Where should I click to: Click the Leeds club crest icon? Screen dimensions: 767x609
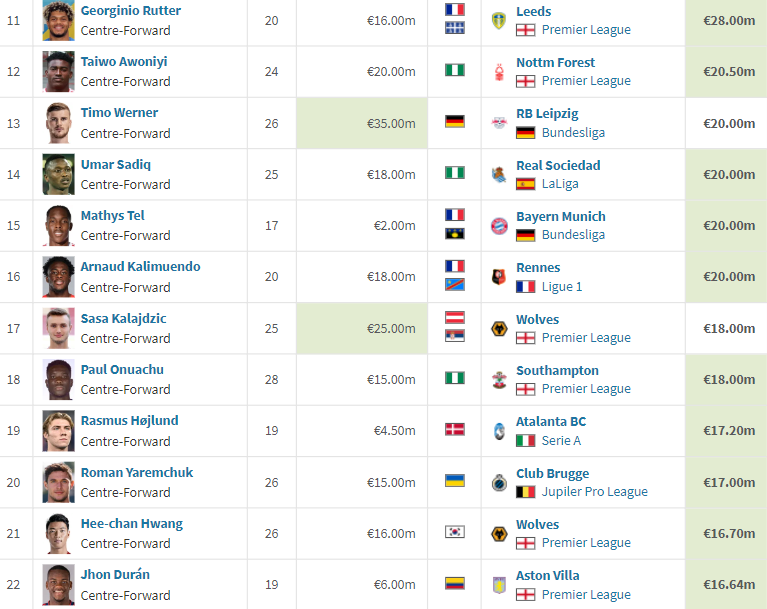coord(498,21)
